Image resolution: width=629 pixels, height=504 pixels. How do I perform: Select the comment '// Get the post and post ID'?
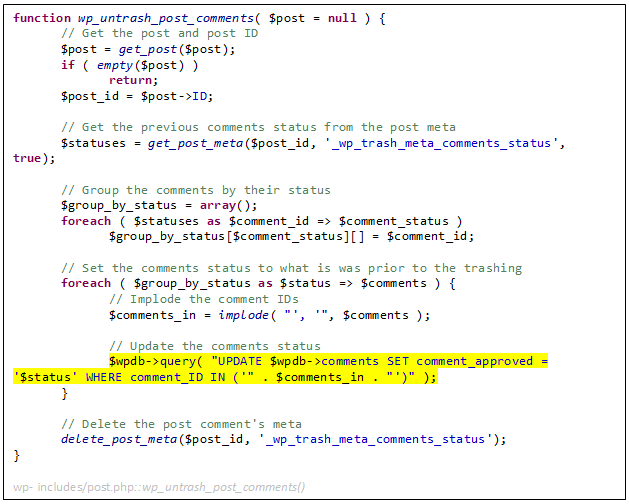pyautogui.click(x=160, y=33)
